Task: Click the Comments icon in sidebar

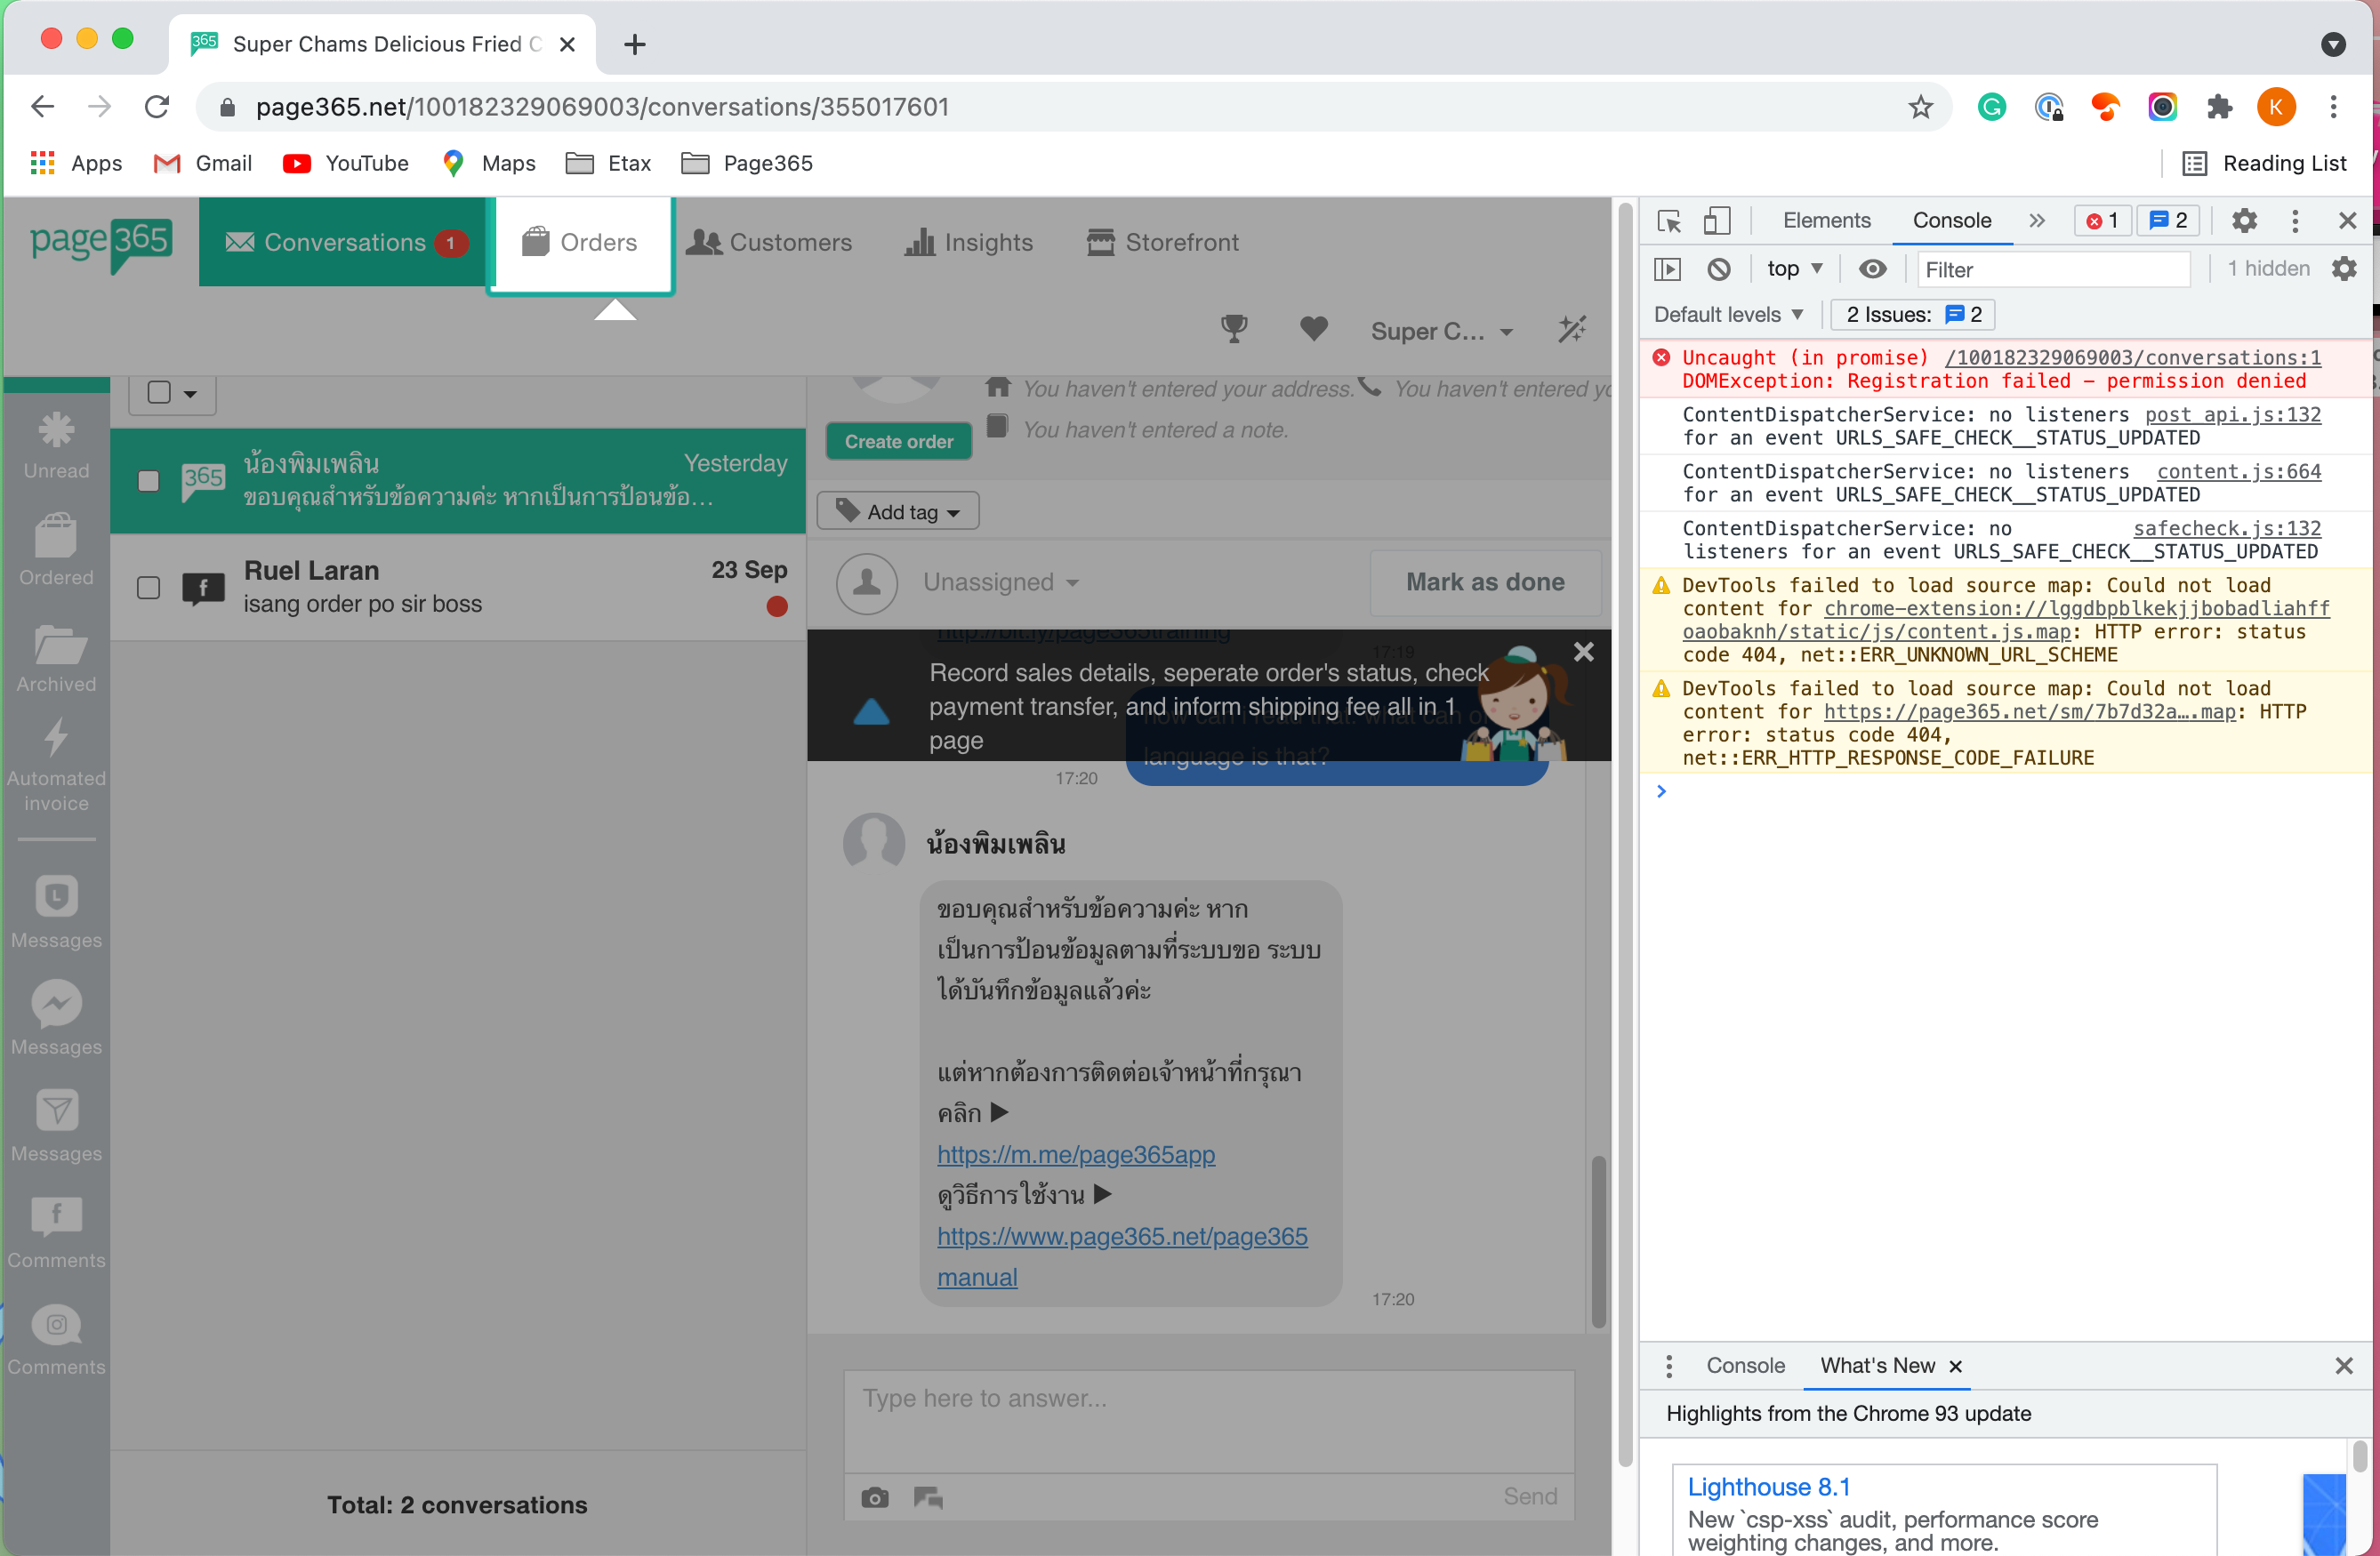Action: [59, 1217]
